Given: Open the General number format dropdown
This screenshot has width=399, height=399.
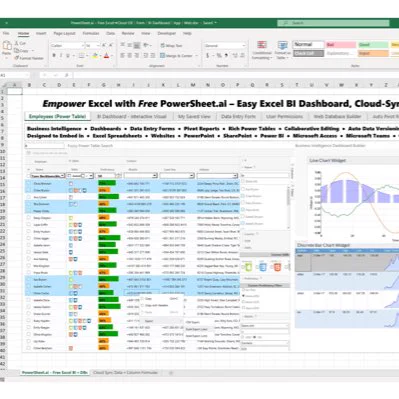Looking at the screenshot, I should 244,46.
